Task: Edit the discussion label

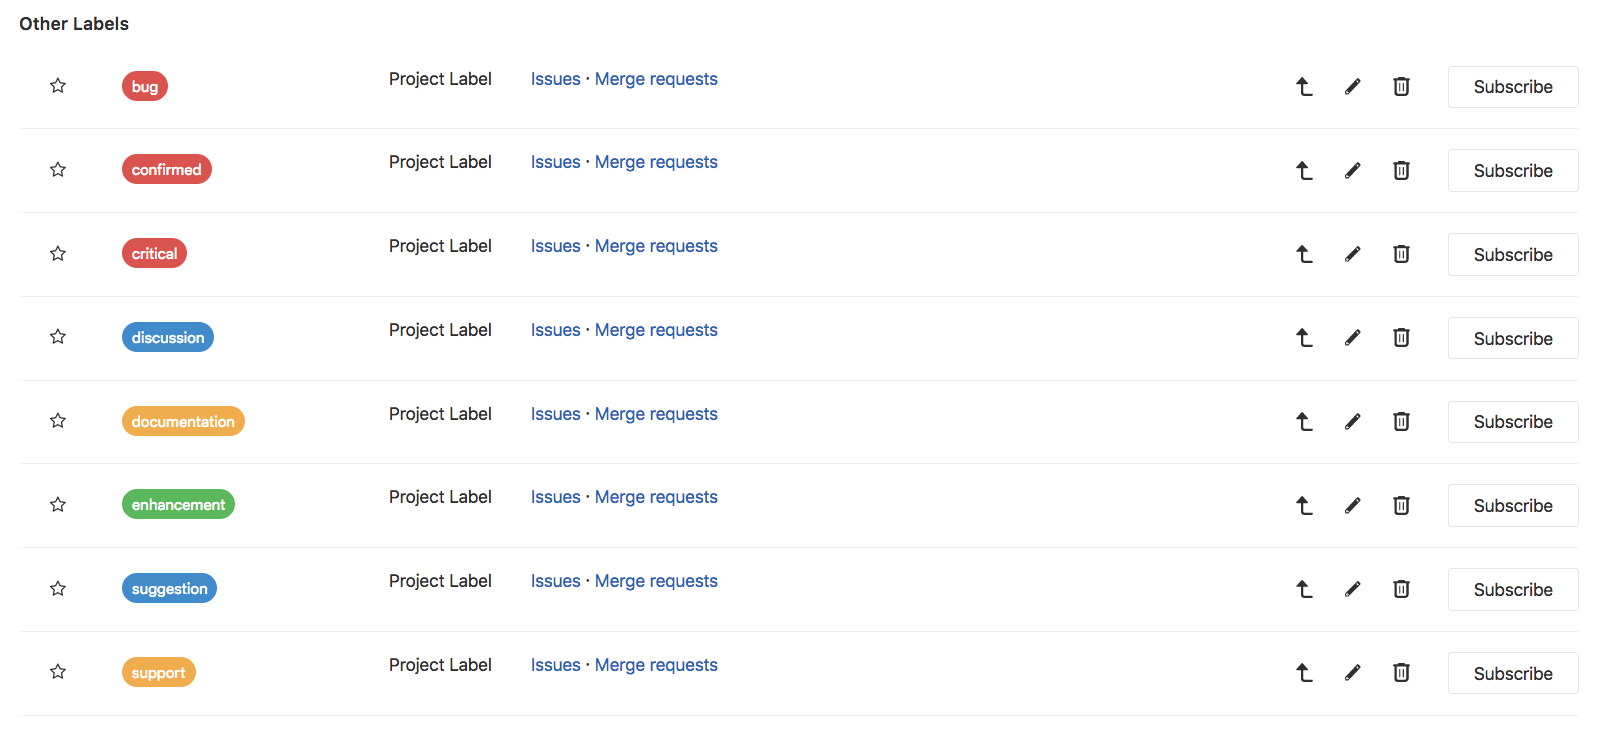Action: pyautogui.click(x=1352, y=338)
